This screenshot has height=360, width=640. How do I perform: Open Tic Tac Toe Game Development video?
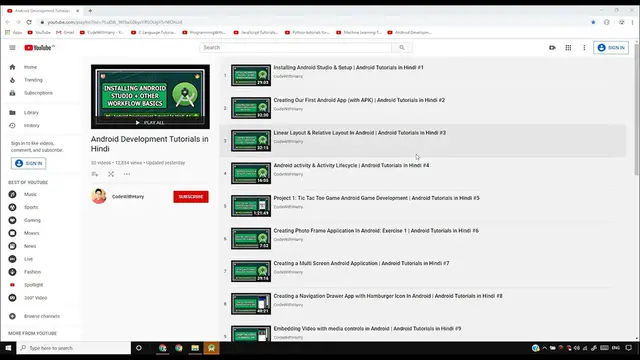(376, 198)
